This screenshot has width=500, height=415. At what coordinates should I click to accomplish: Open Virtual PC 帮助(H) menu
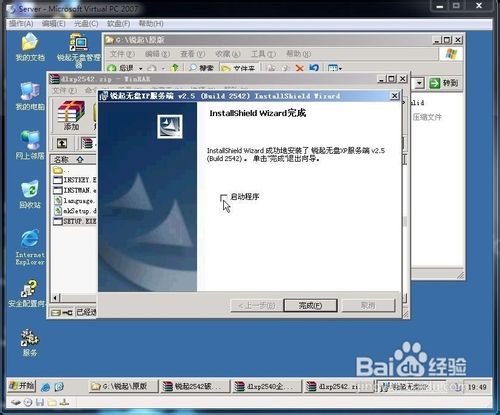(151, 24)
